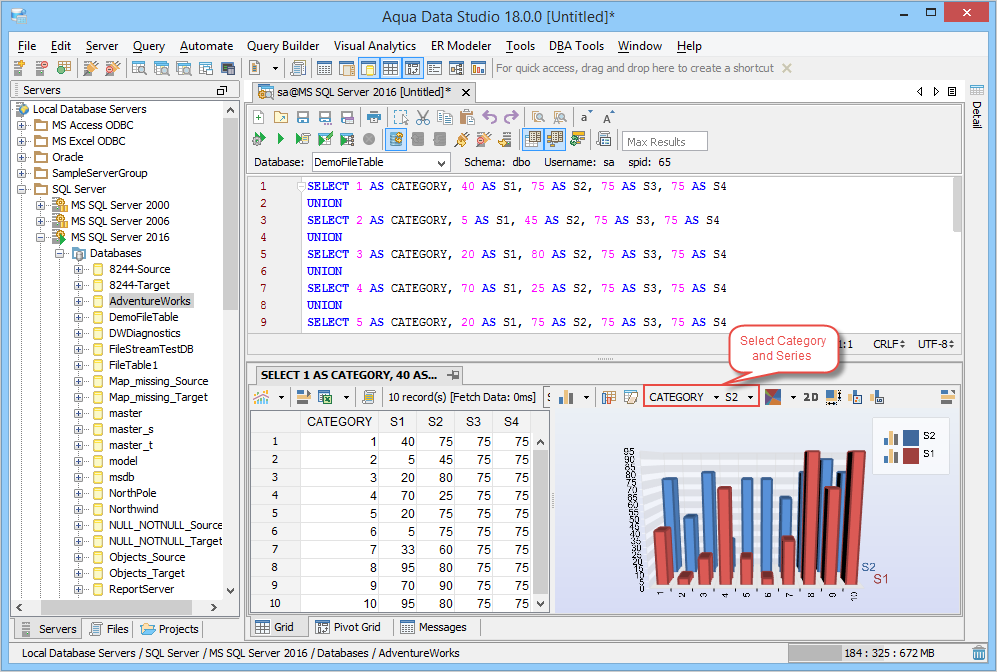Viewport: 997px width, 672px height.
Task: Toggle the table grid layout button in main toolbar
Action: point(390,68)
